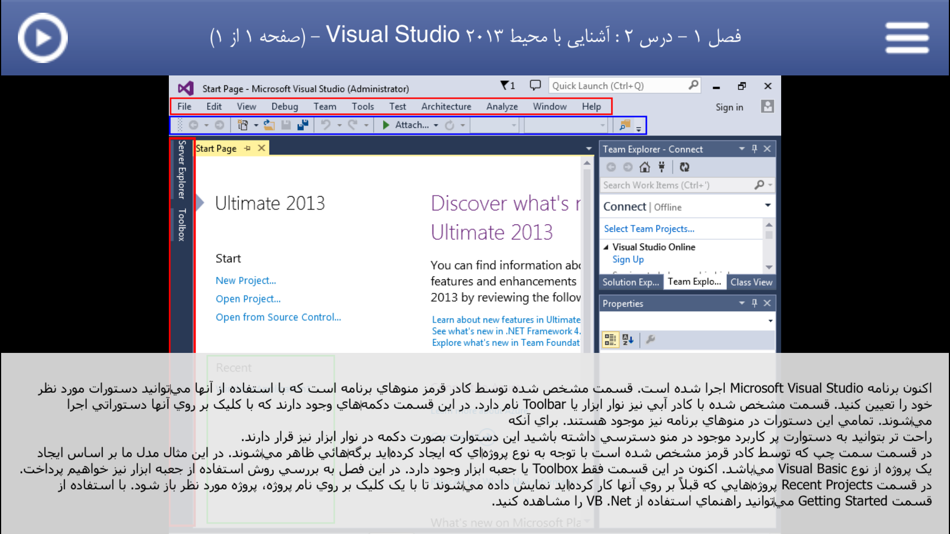Open the Toolbox side tab
The image size is (950, 534).
(x=181, y=224)
